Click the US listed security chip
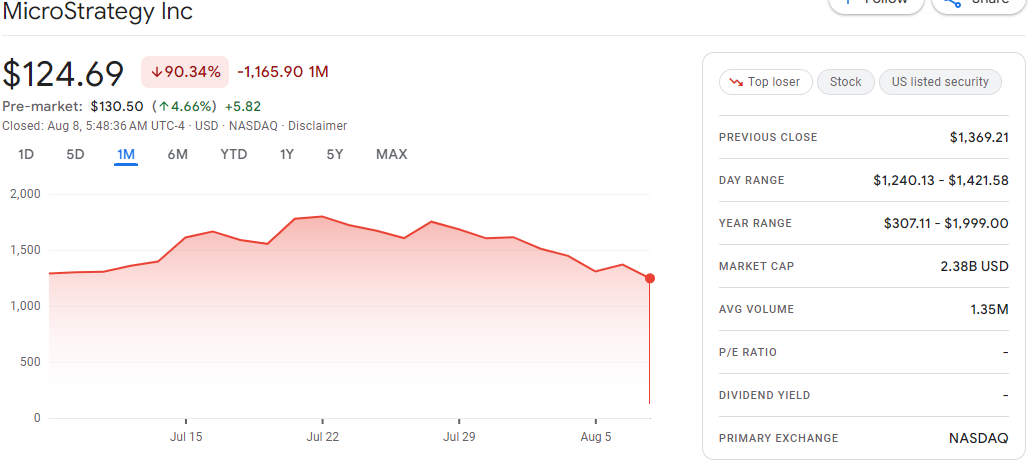The image size is (1028, 462). point(940,82)
